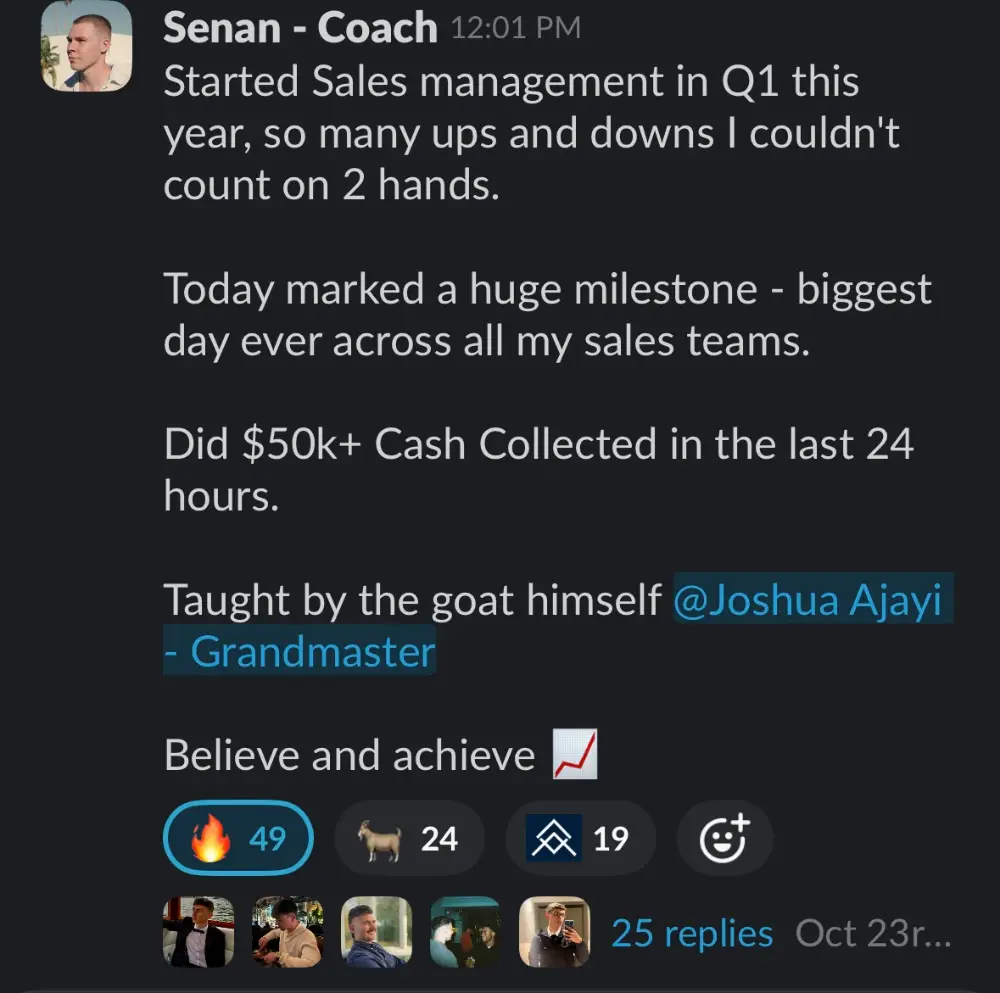Toggle the custom logo reaction with 19

pyautogui.click(x=580, y=839)
